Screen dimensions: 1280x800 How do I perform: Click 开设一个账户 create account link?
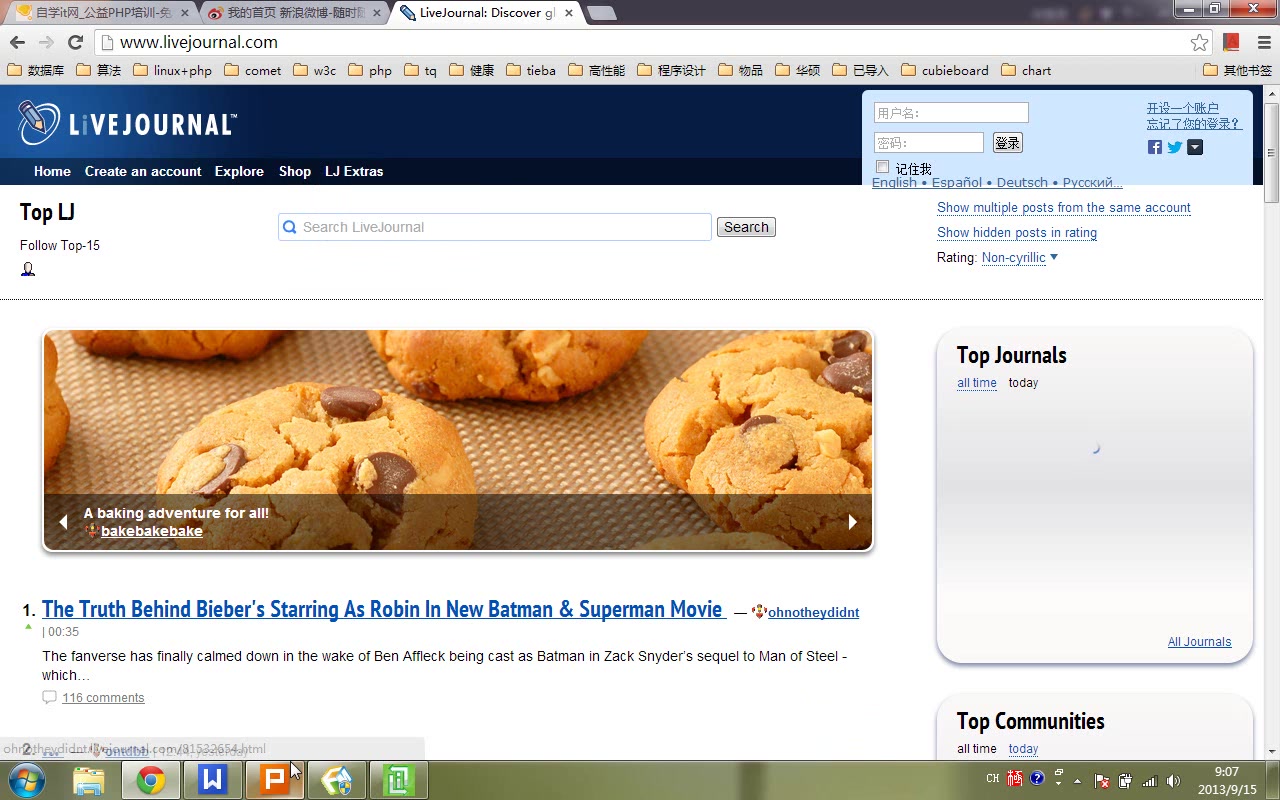1183,108
